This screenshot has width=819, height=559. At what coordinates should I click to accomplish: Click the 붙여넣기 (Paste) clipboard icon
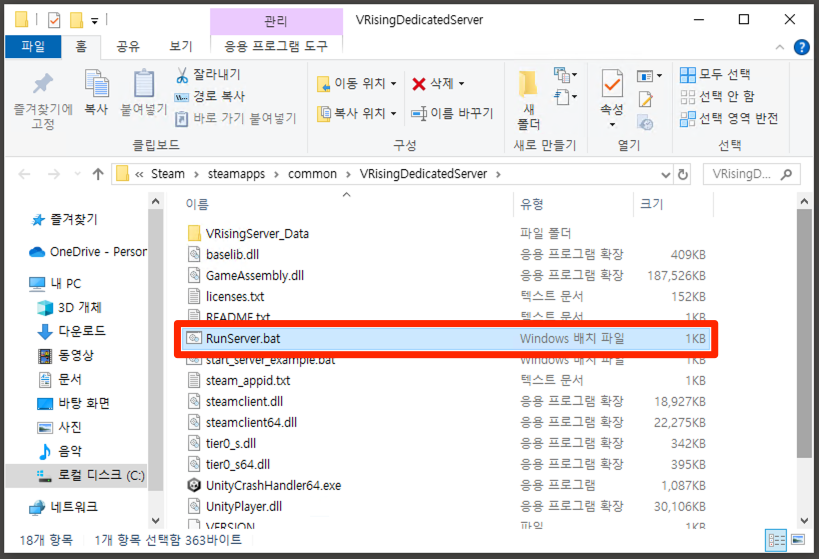click(144, 92)
